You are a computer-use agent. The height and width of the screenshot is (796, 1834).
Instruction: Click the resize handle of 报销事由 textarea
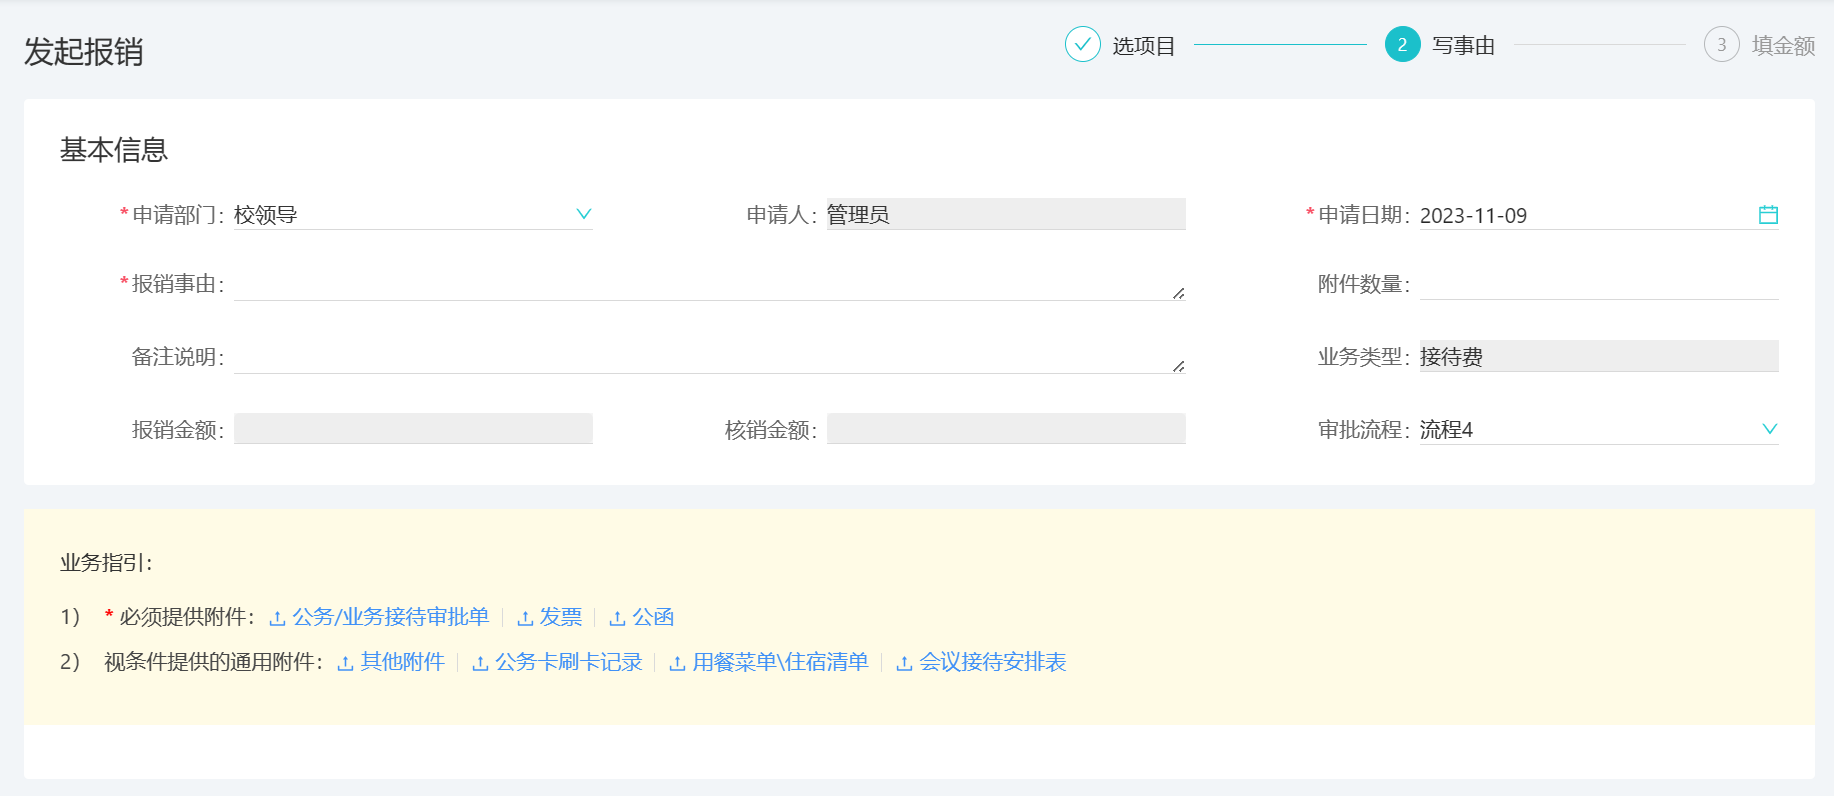(x=1178, y=293)
